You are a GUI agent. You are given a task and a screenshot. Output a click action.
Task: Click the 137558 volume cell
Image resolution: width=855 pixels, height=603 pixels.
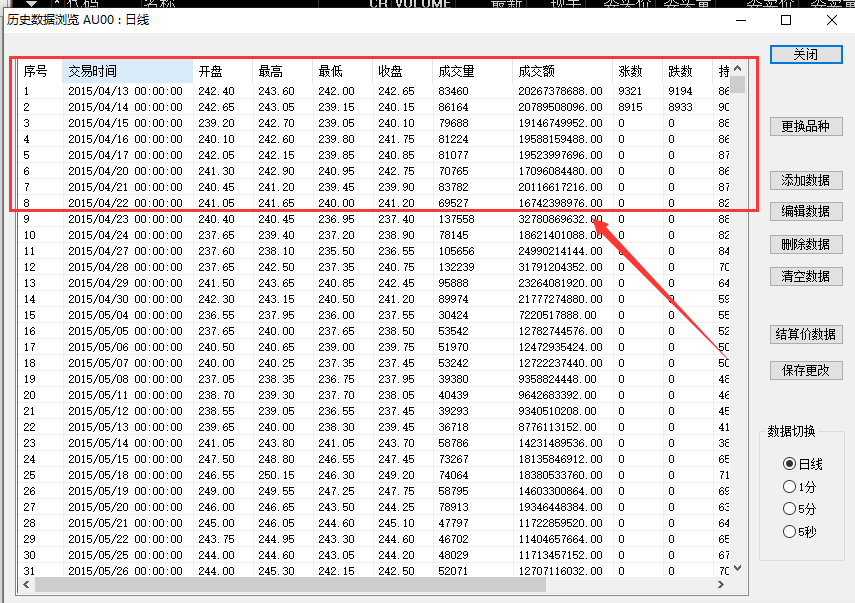click(x=456, y=219)
